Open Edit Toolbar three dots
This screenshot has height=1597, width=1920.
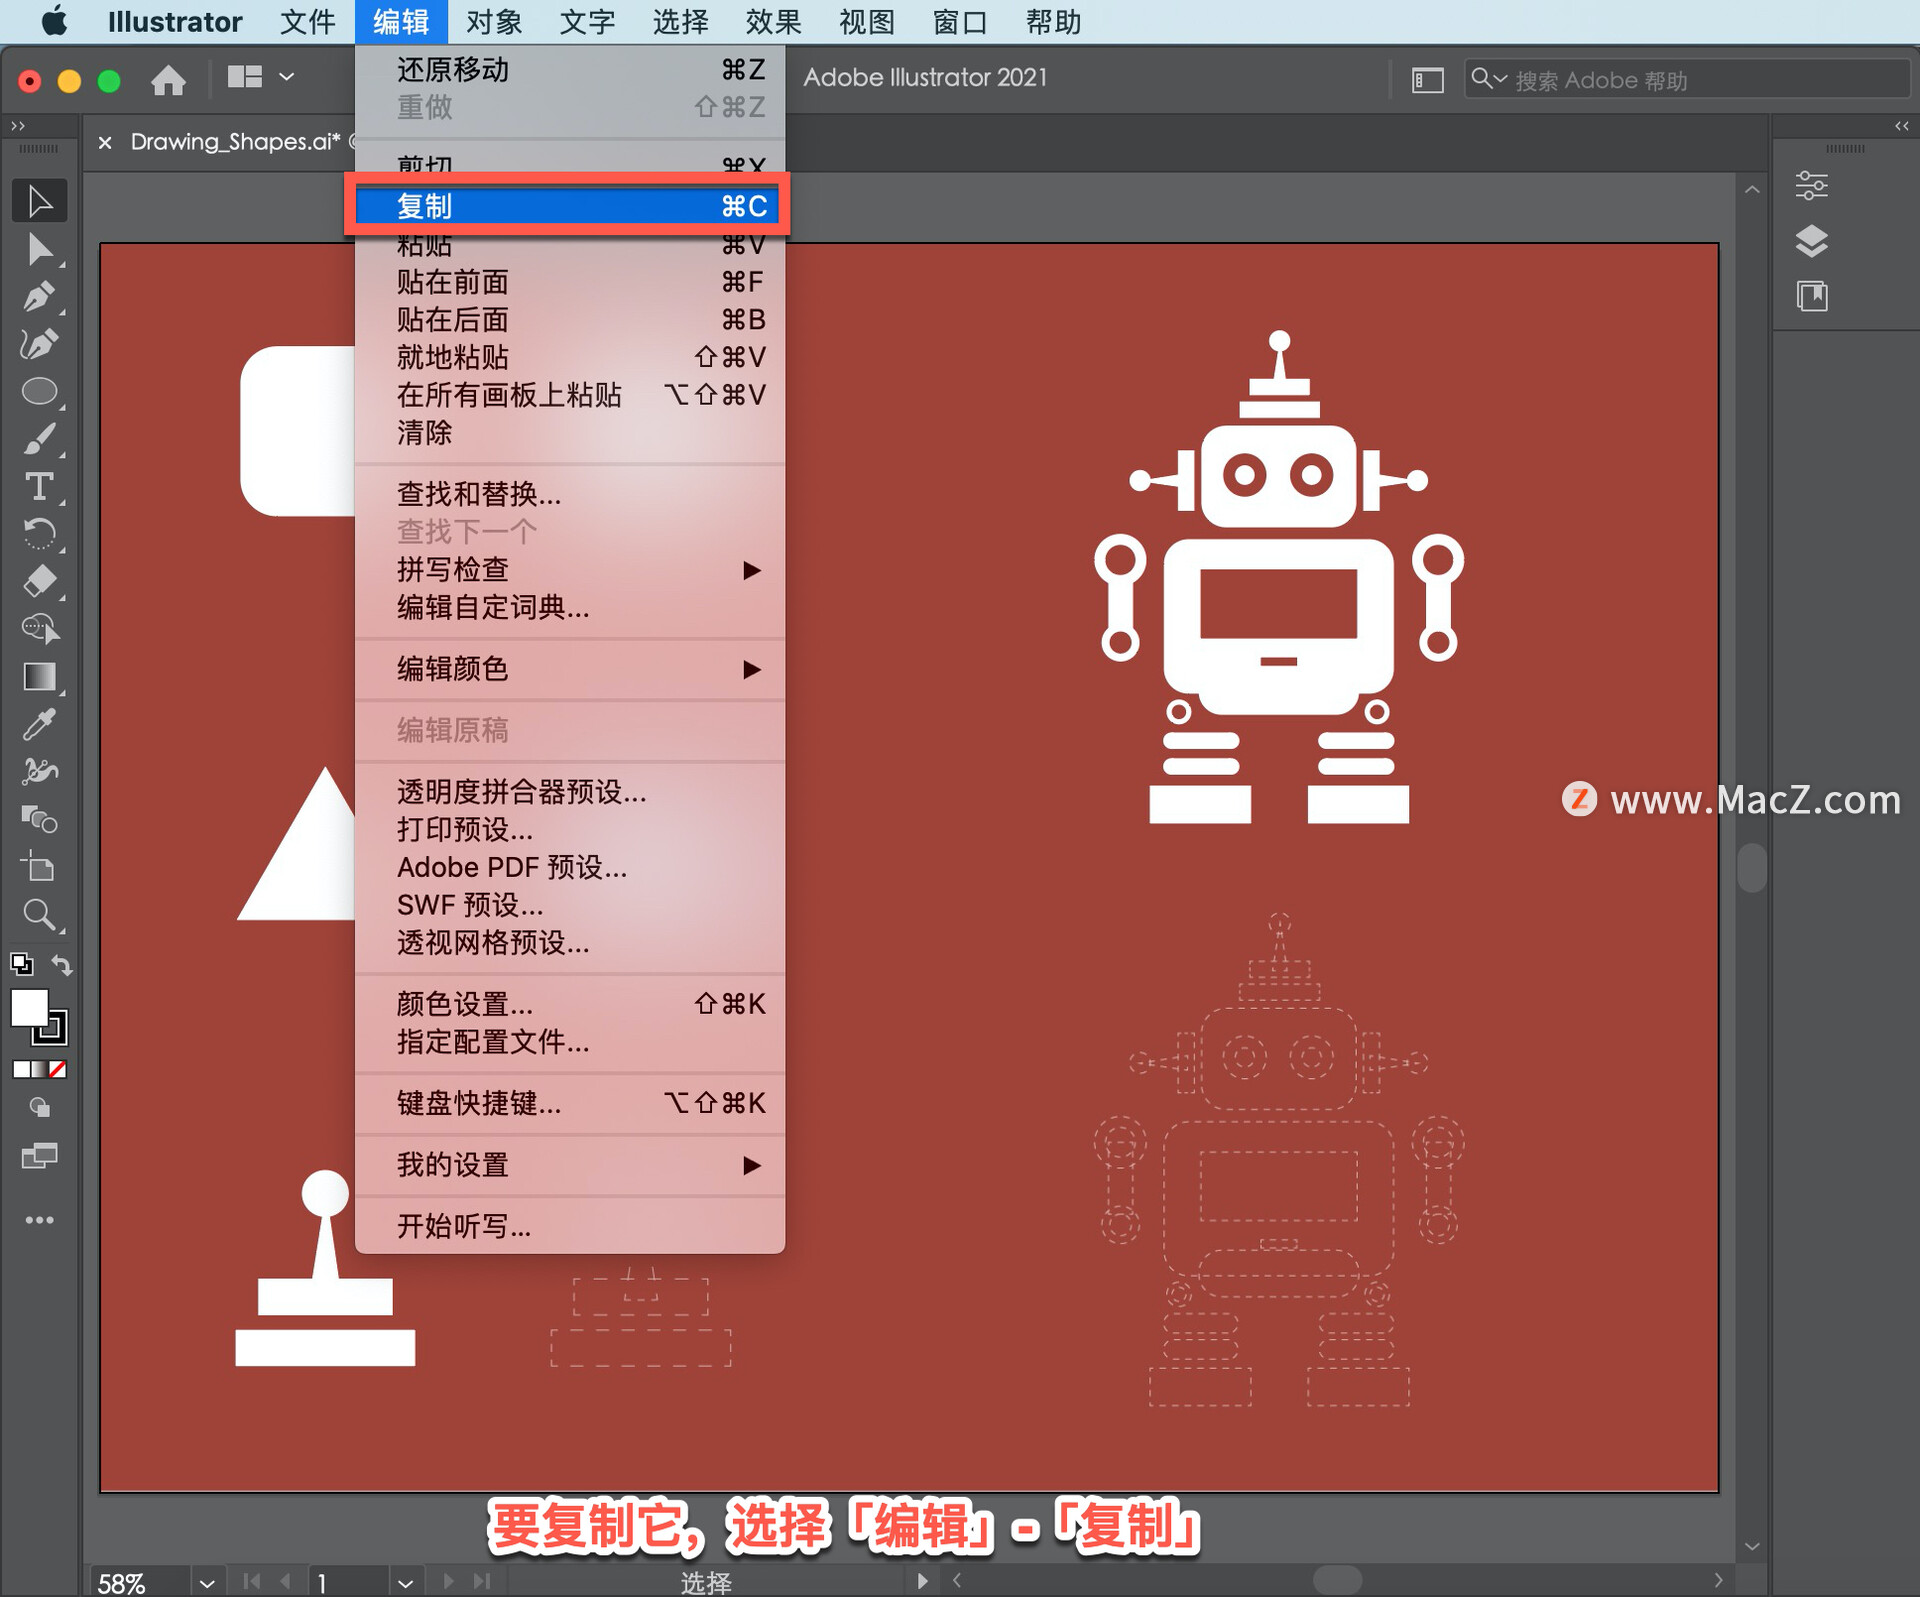click(40, 1220)
